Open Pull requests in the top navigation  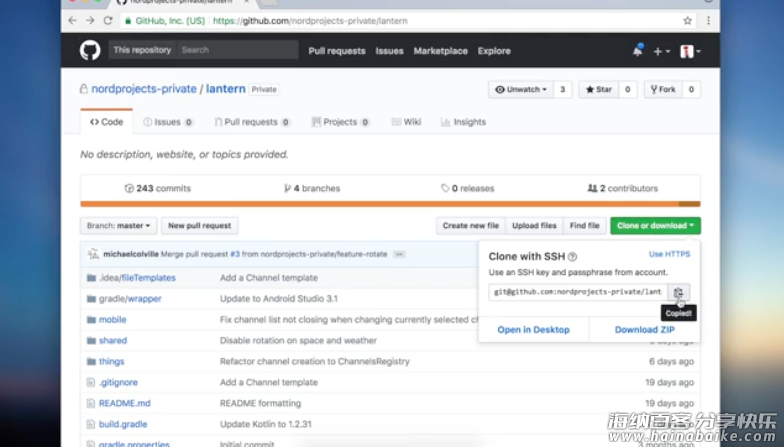(337, 51)
